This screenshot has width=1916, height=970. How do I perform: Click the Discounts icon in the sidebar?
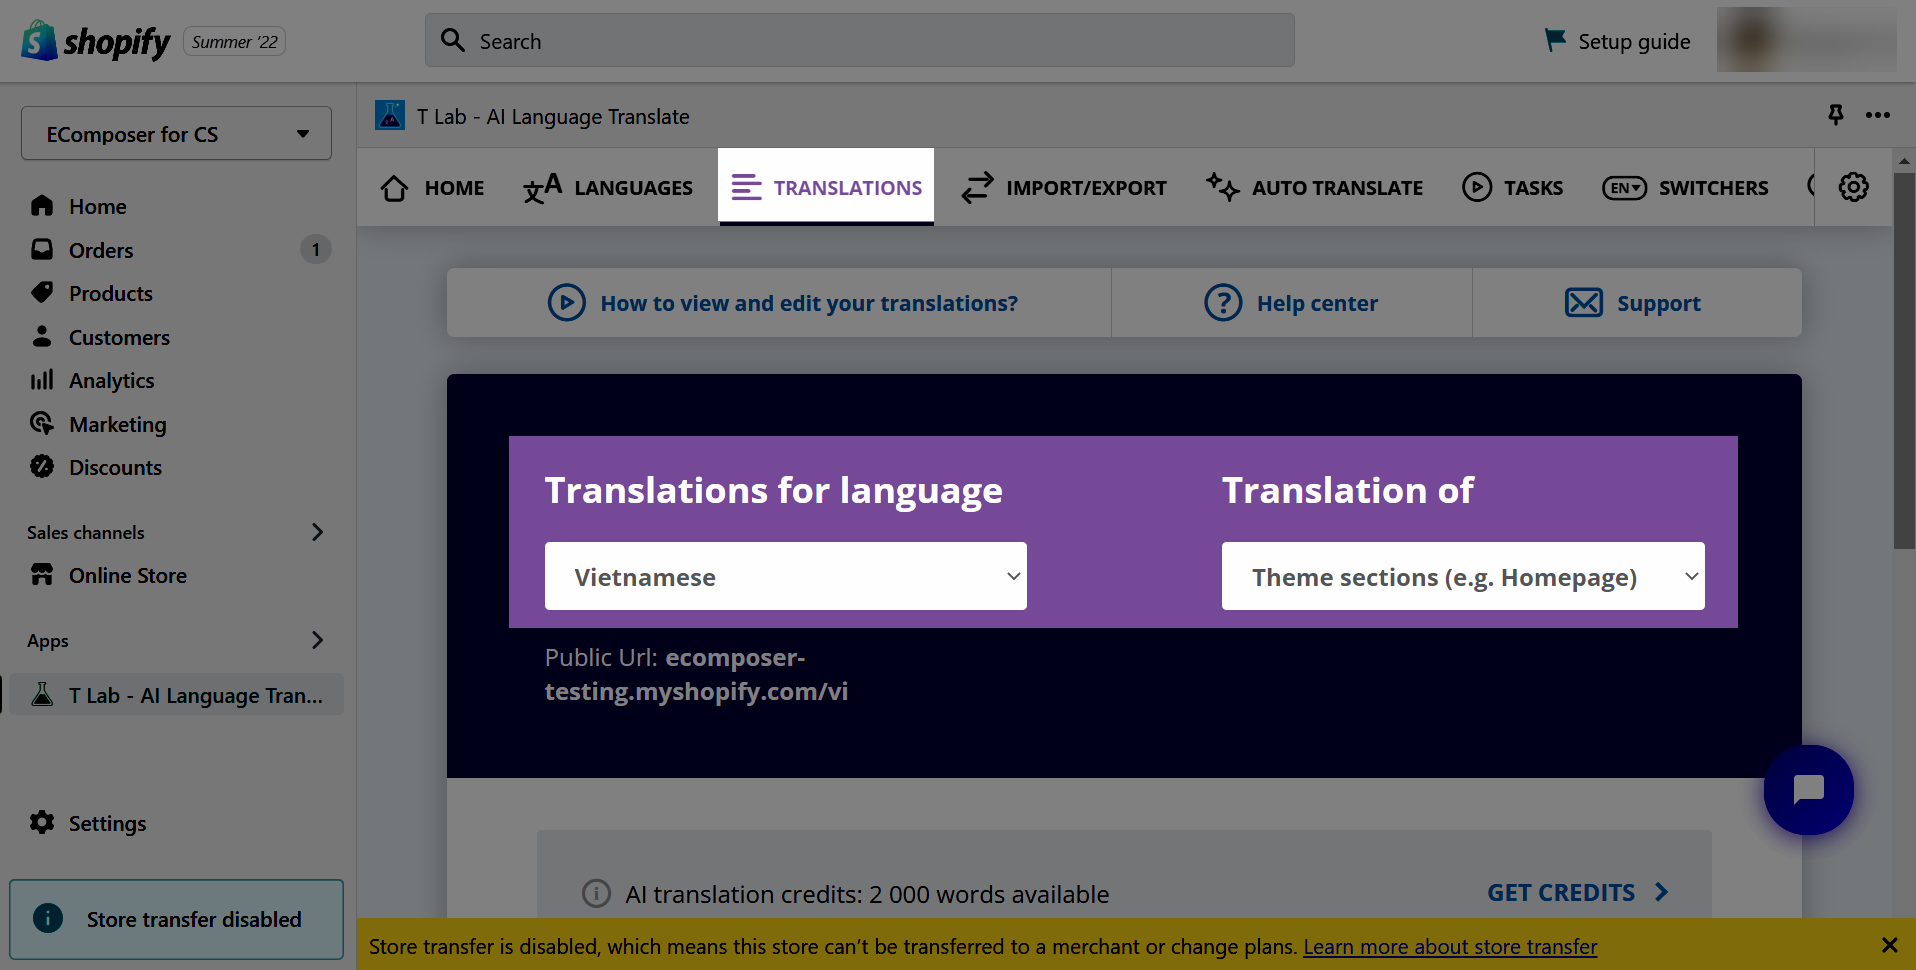coord(42,467)
